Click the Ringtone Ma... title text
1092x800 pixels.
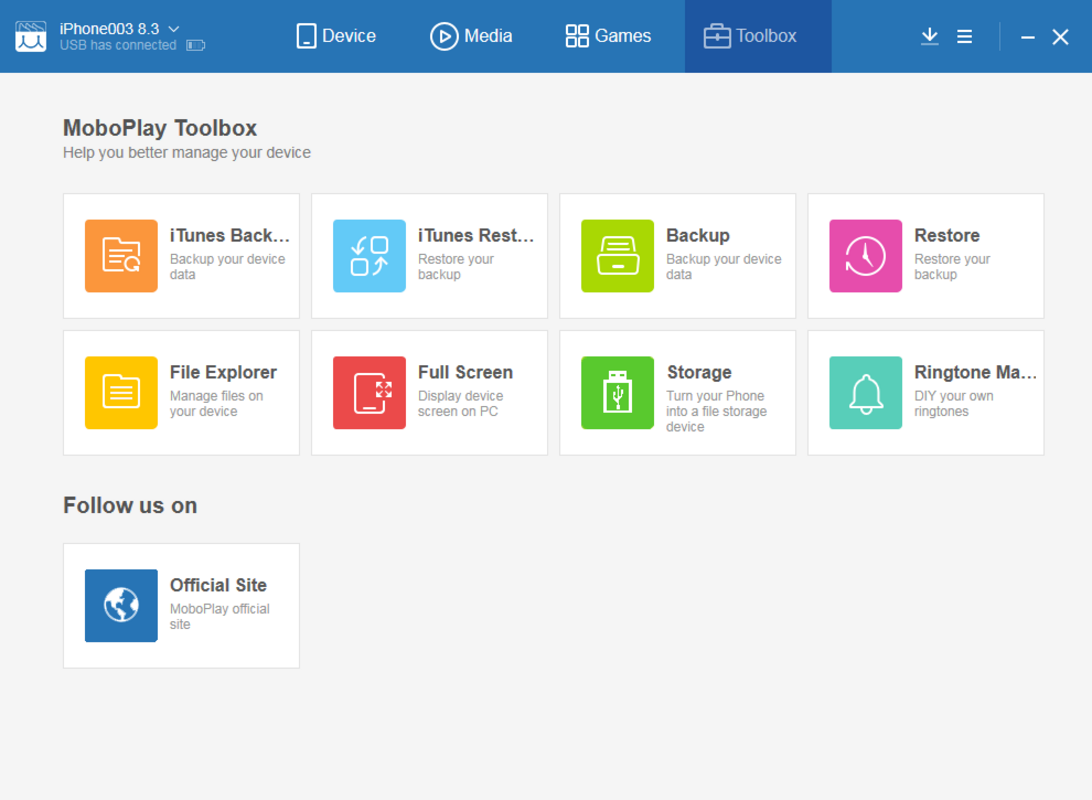(x=975, y=372)
